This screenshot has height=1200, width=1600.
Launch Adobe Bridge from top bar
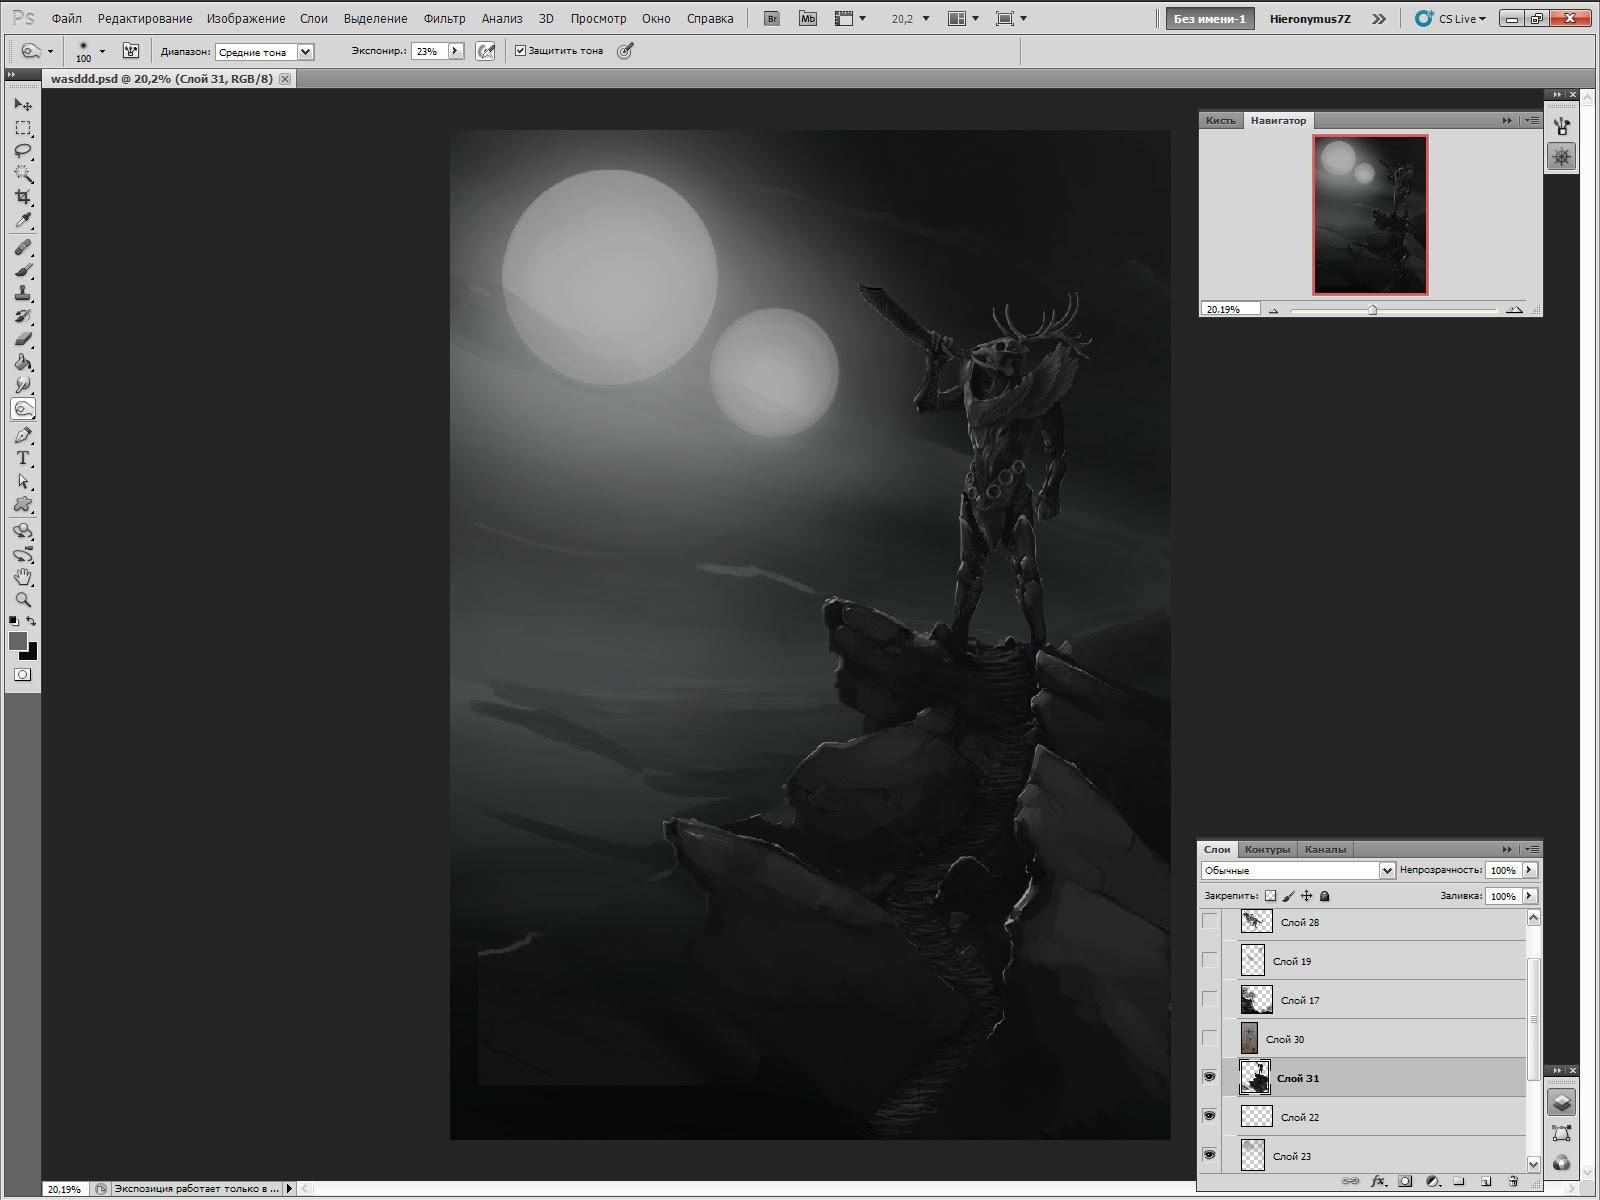pos(771,18)
